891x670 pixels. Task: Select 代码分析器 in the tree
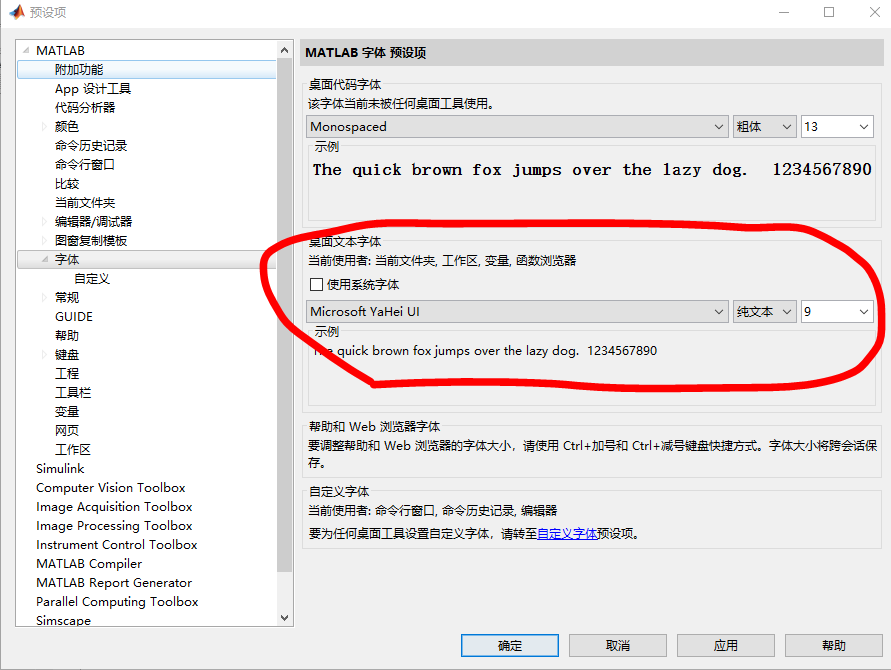pyautogui.click(x=85, y=107)
